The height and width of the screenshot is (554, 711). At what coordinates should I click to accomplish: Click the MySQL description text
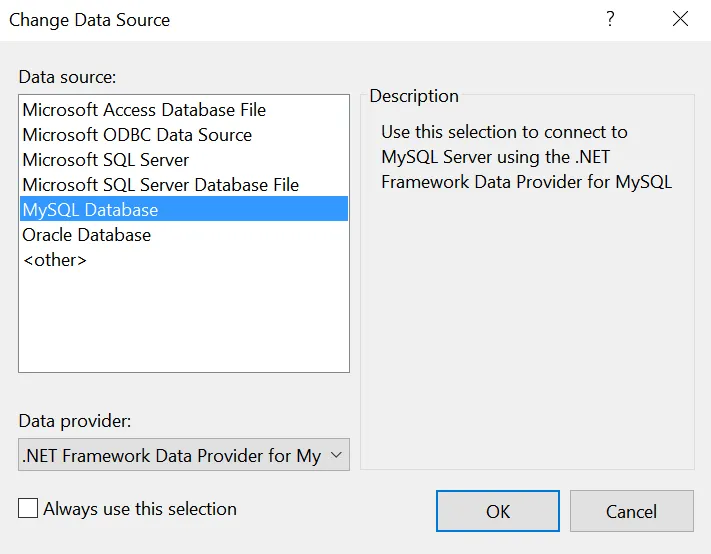tap(526, 157)
